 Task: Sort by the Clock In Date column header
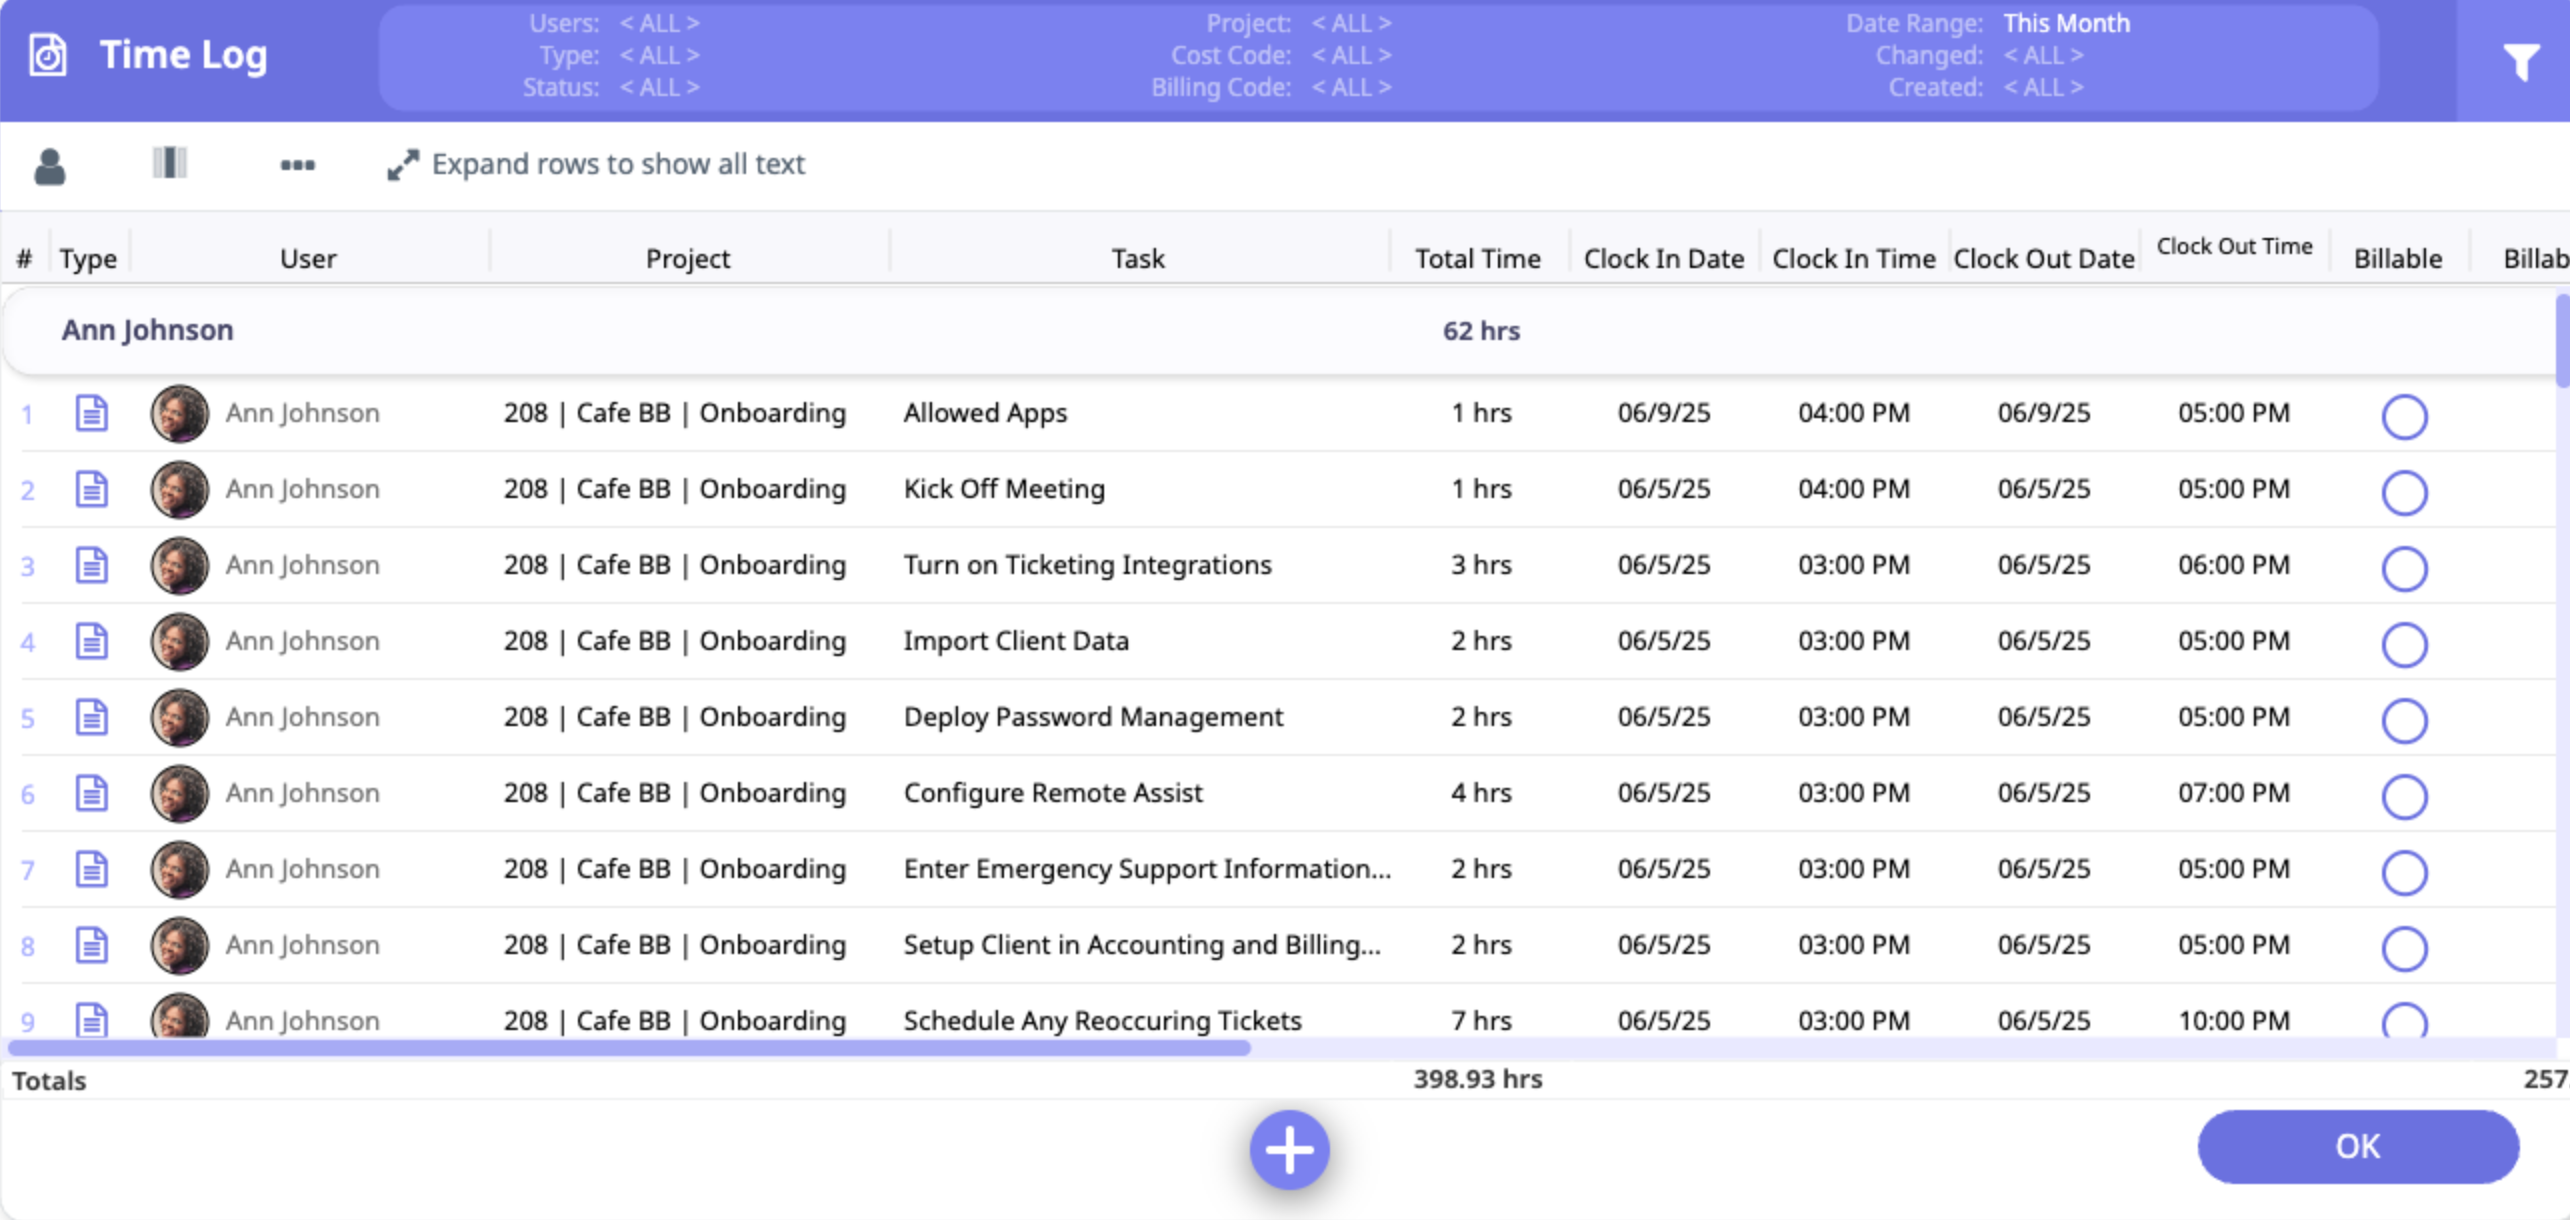tap(1663, 259)
